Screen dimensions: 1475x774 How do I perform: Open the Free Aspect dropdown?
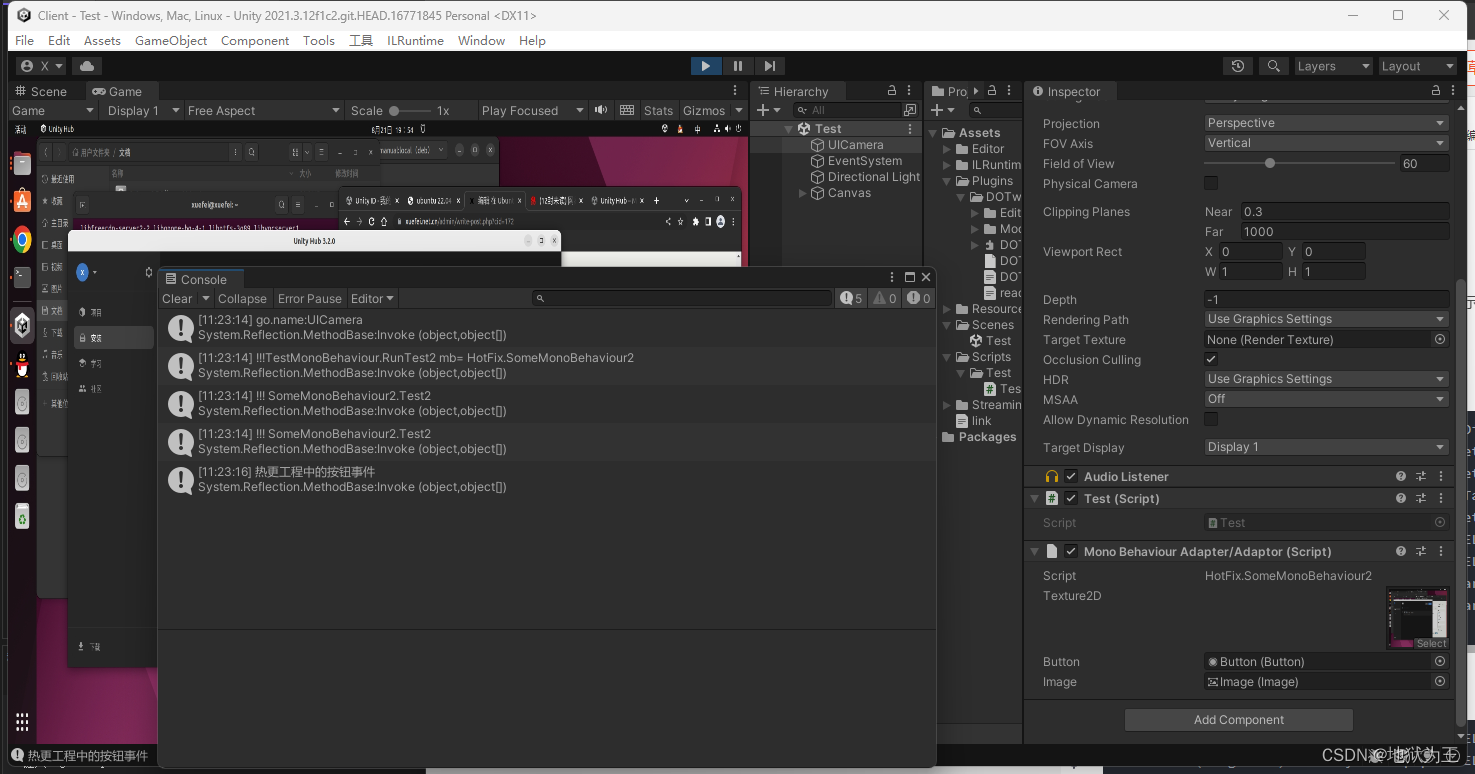pyautogui.click(x=264, y=110)
